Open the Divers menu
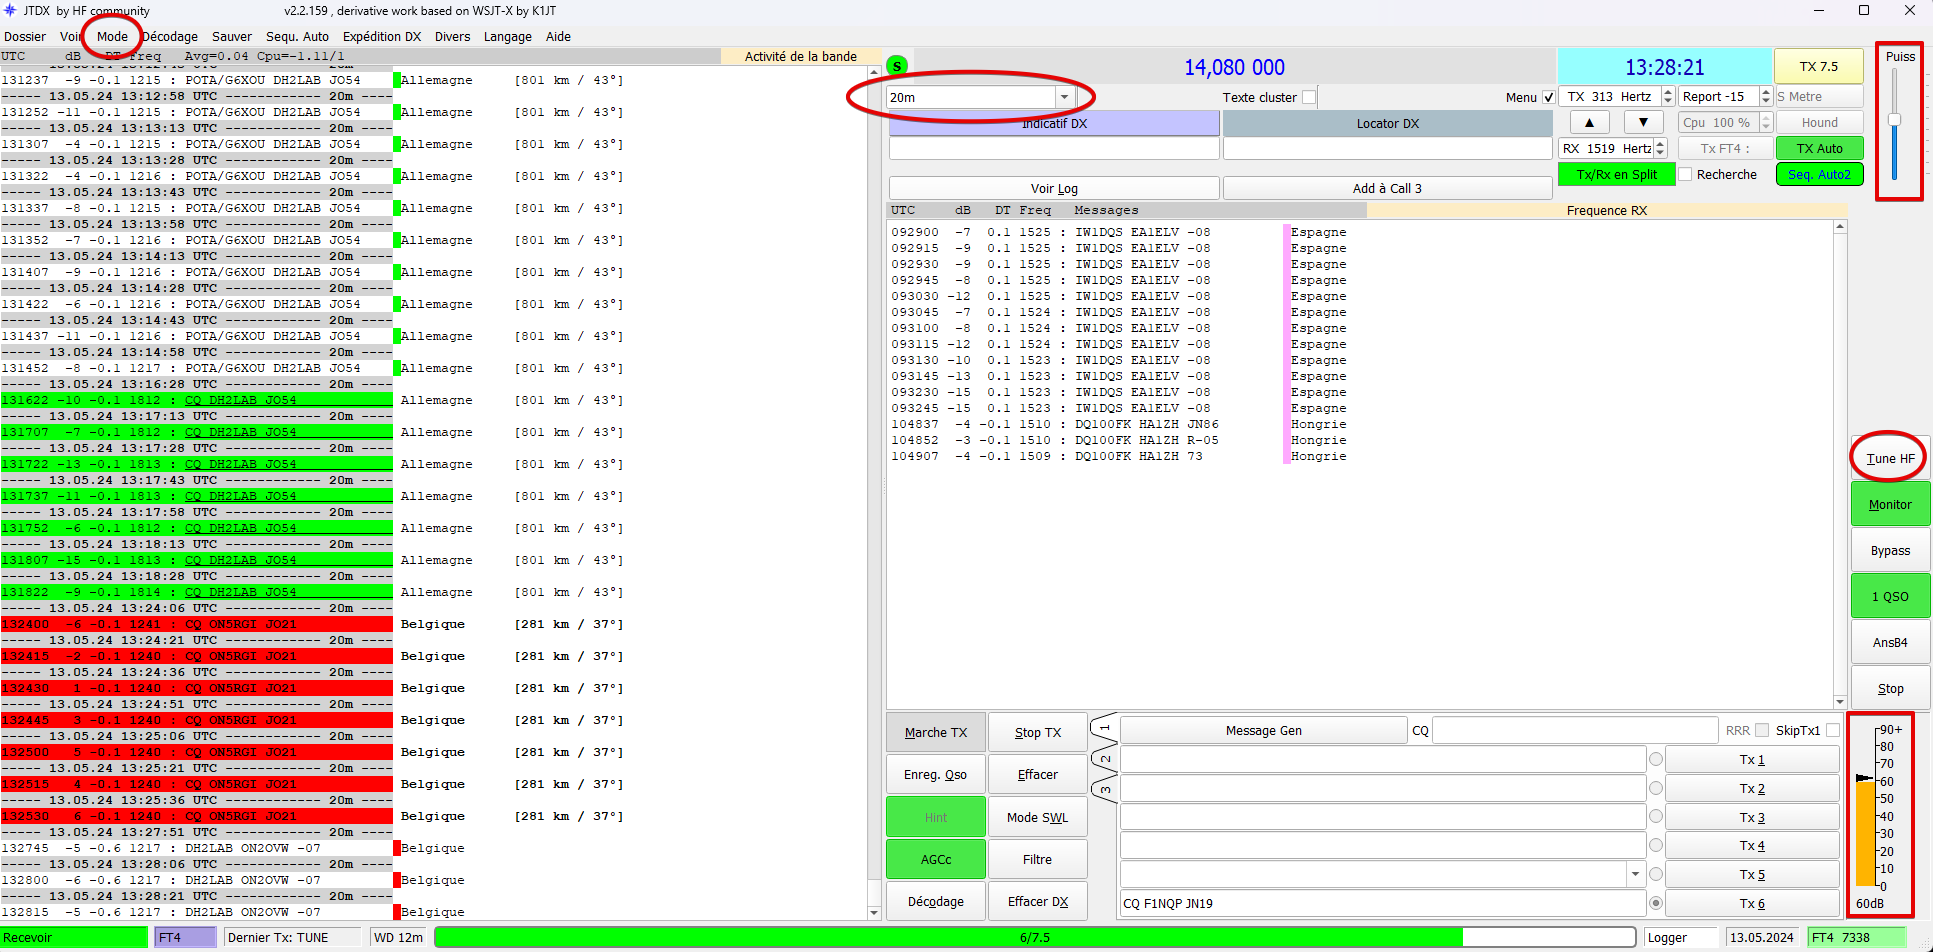 [x=452, y=36]
